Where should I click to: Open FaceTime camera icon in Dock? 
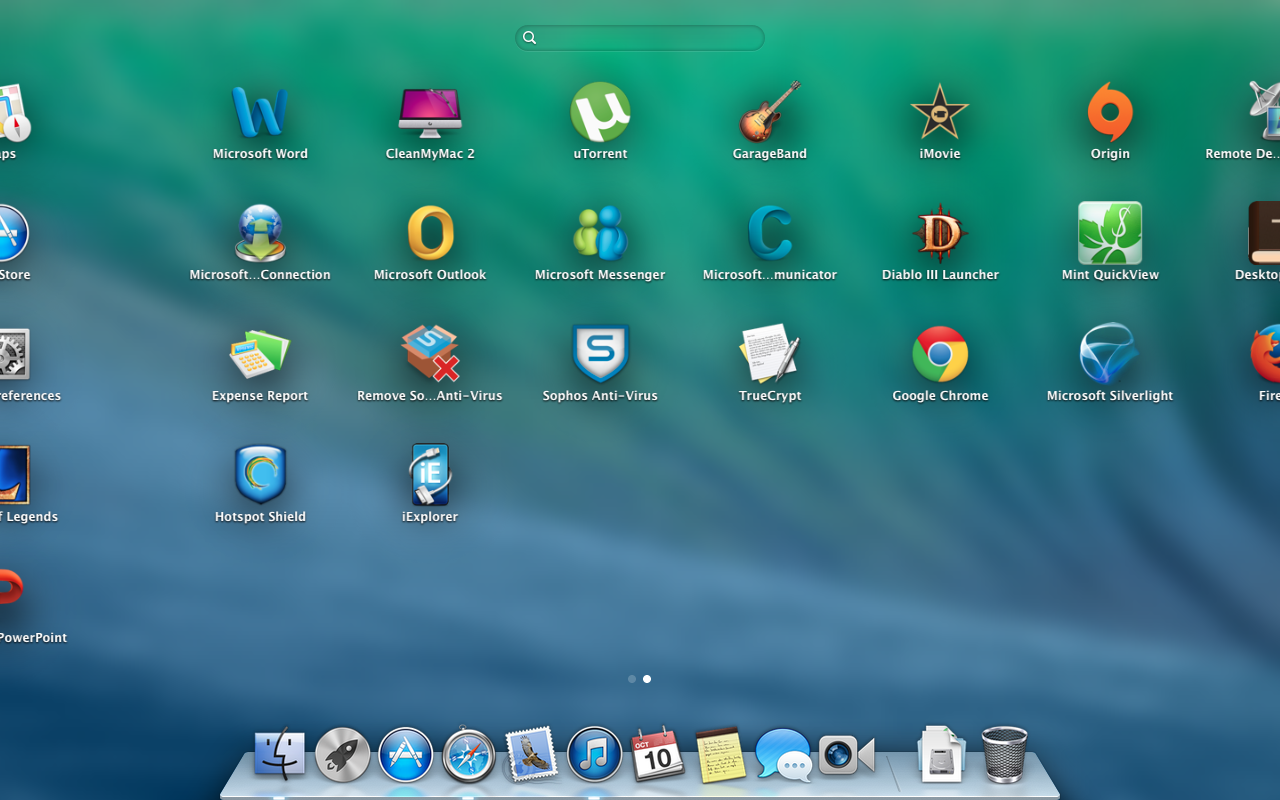click(846, 755)
